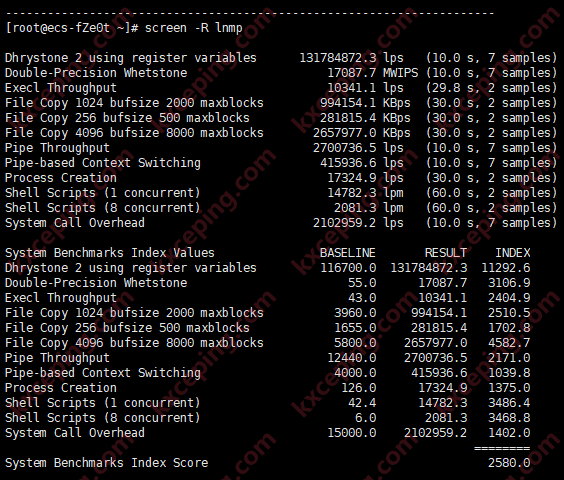Click the value '415936.6 lps'
This screenshot has width=564, height=480.
(x=362, y=163)
